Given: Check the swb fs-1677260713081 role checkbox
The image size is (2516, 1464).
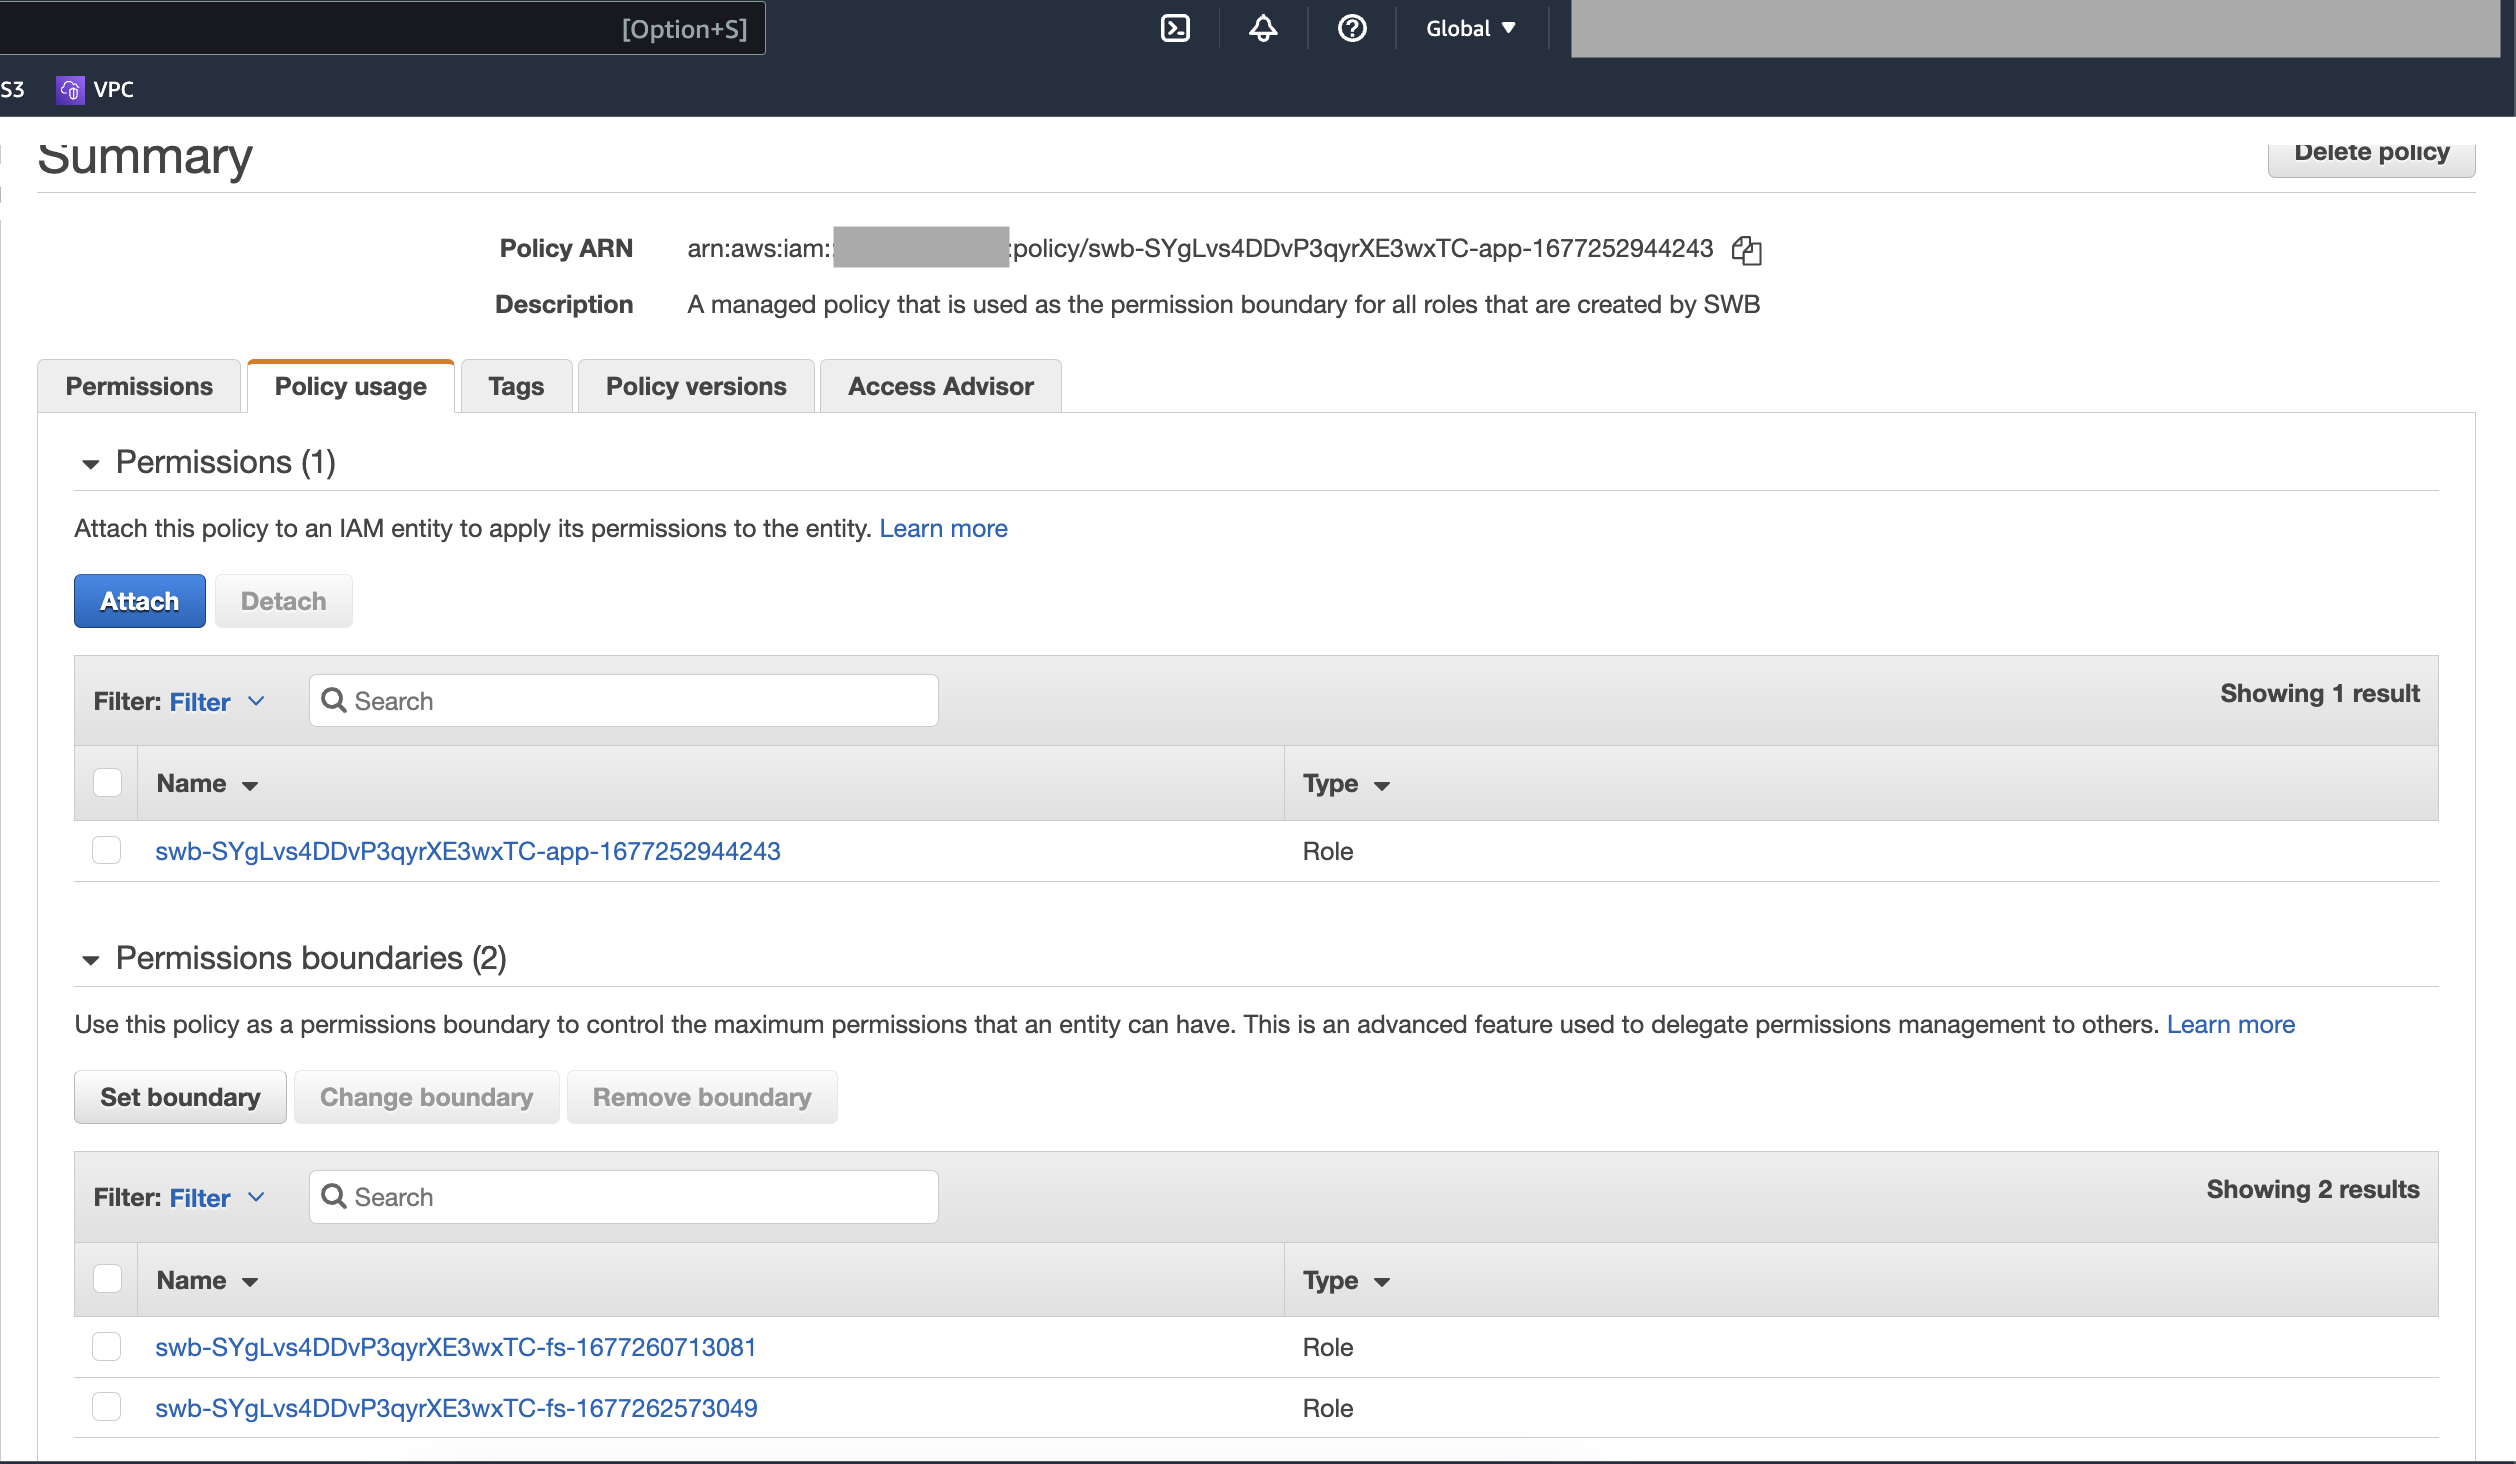Looking at the screenshot, I should coord(107,1346).
